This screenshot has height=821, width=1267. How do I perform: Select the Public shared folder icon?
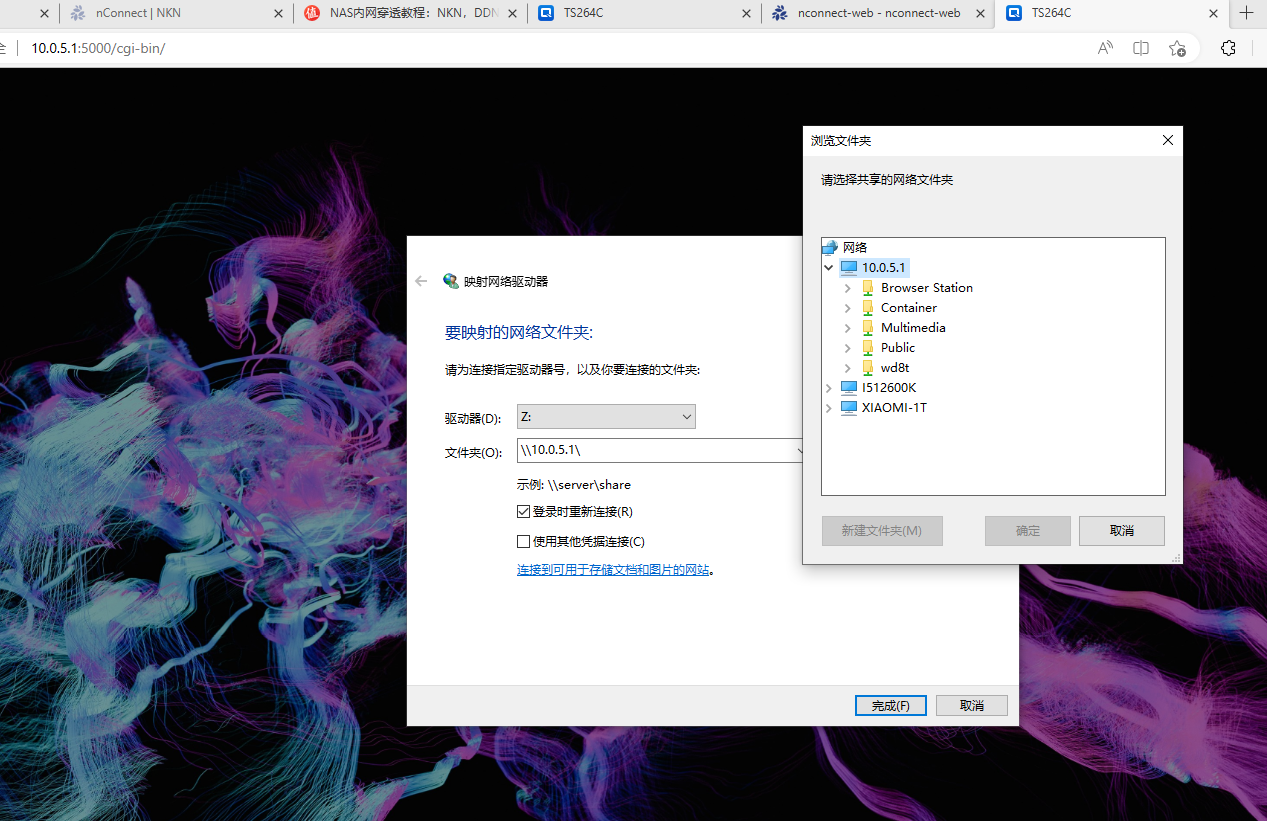click(x=867, y=347)
